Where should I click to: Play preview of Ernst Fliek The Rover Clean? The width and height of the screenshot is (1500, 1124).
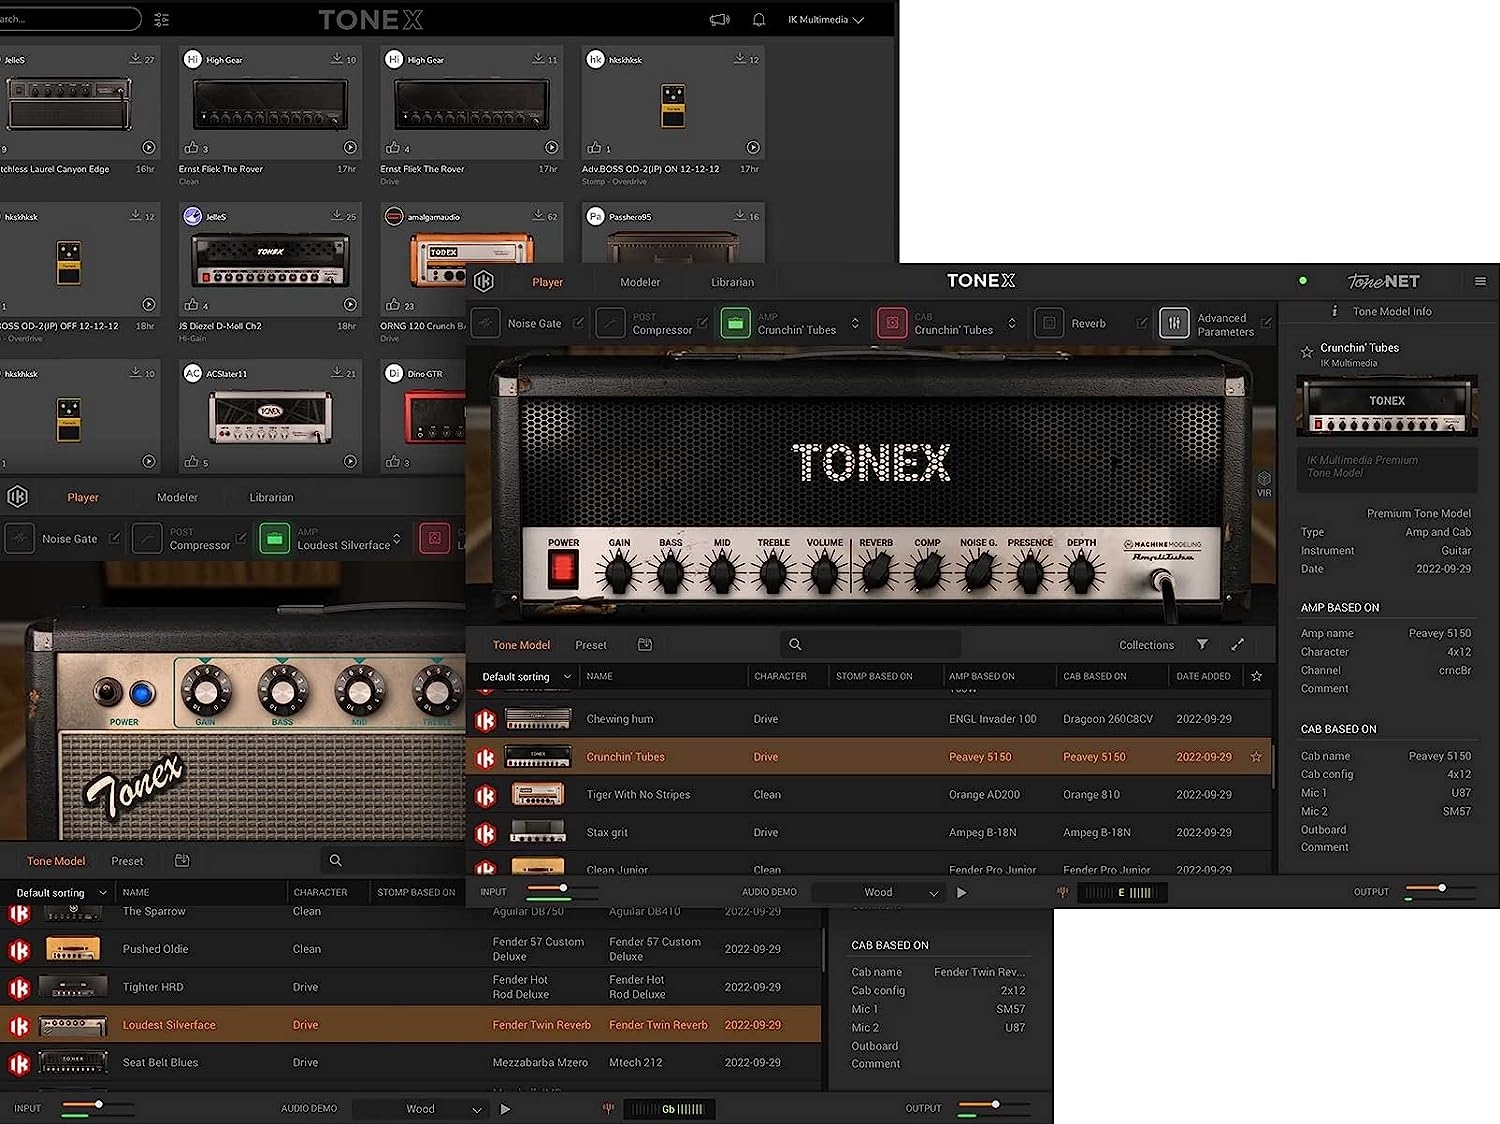(x=350, y=147)
